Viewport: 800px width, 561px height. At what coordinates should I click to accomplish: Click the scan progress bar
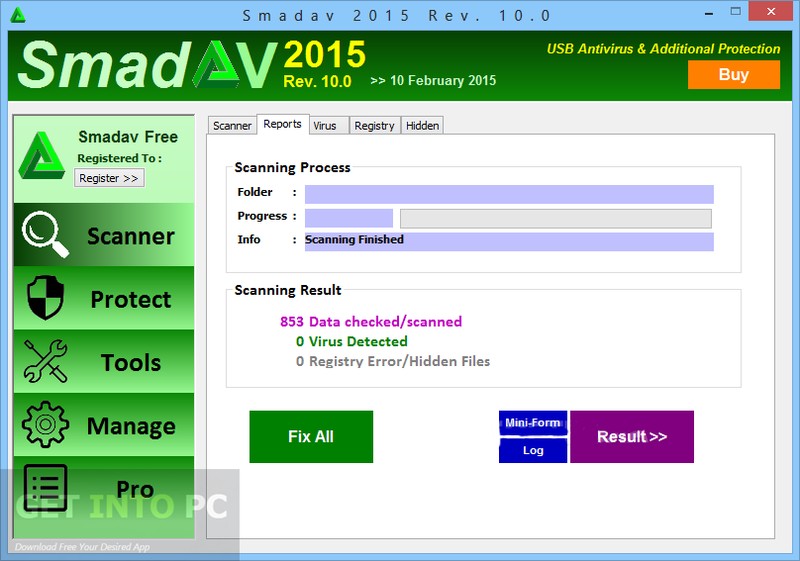[555, 218]
